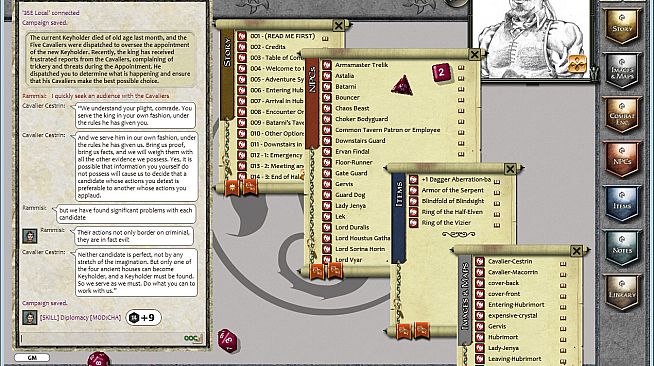The width and height of the screenshot is (654, 366).
Task: Click link icon beside Gate Guard
Action: 327,173
